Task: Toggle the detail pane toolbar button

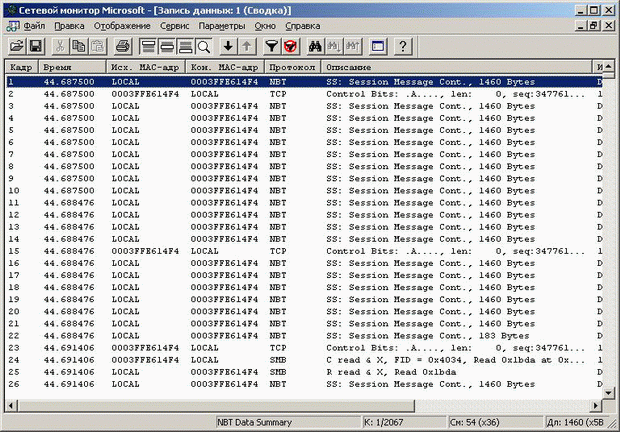Action: (x=167, y=46)
